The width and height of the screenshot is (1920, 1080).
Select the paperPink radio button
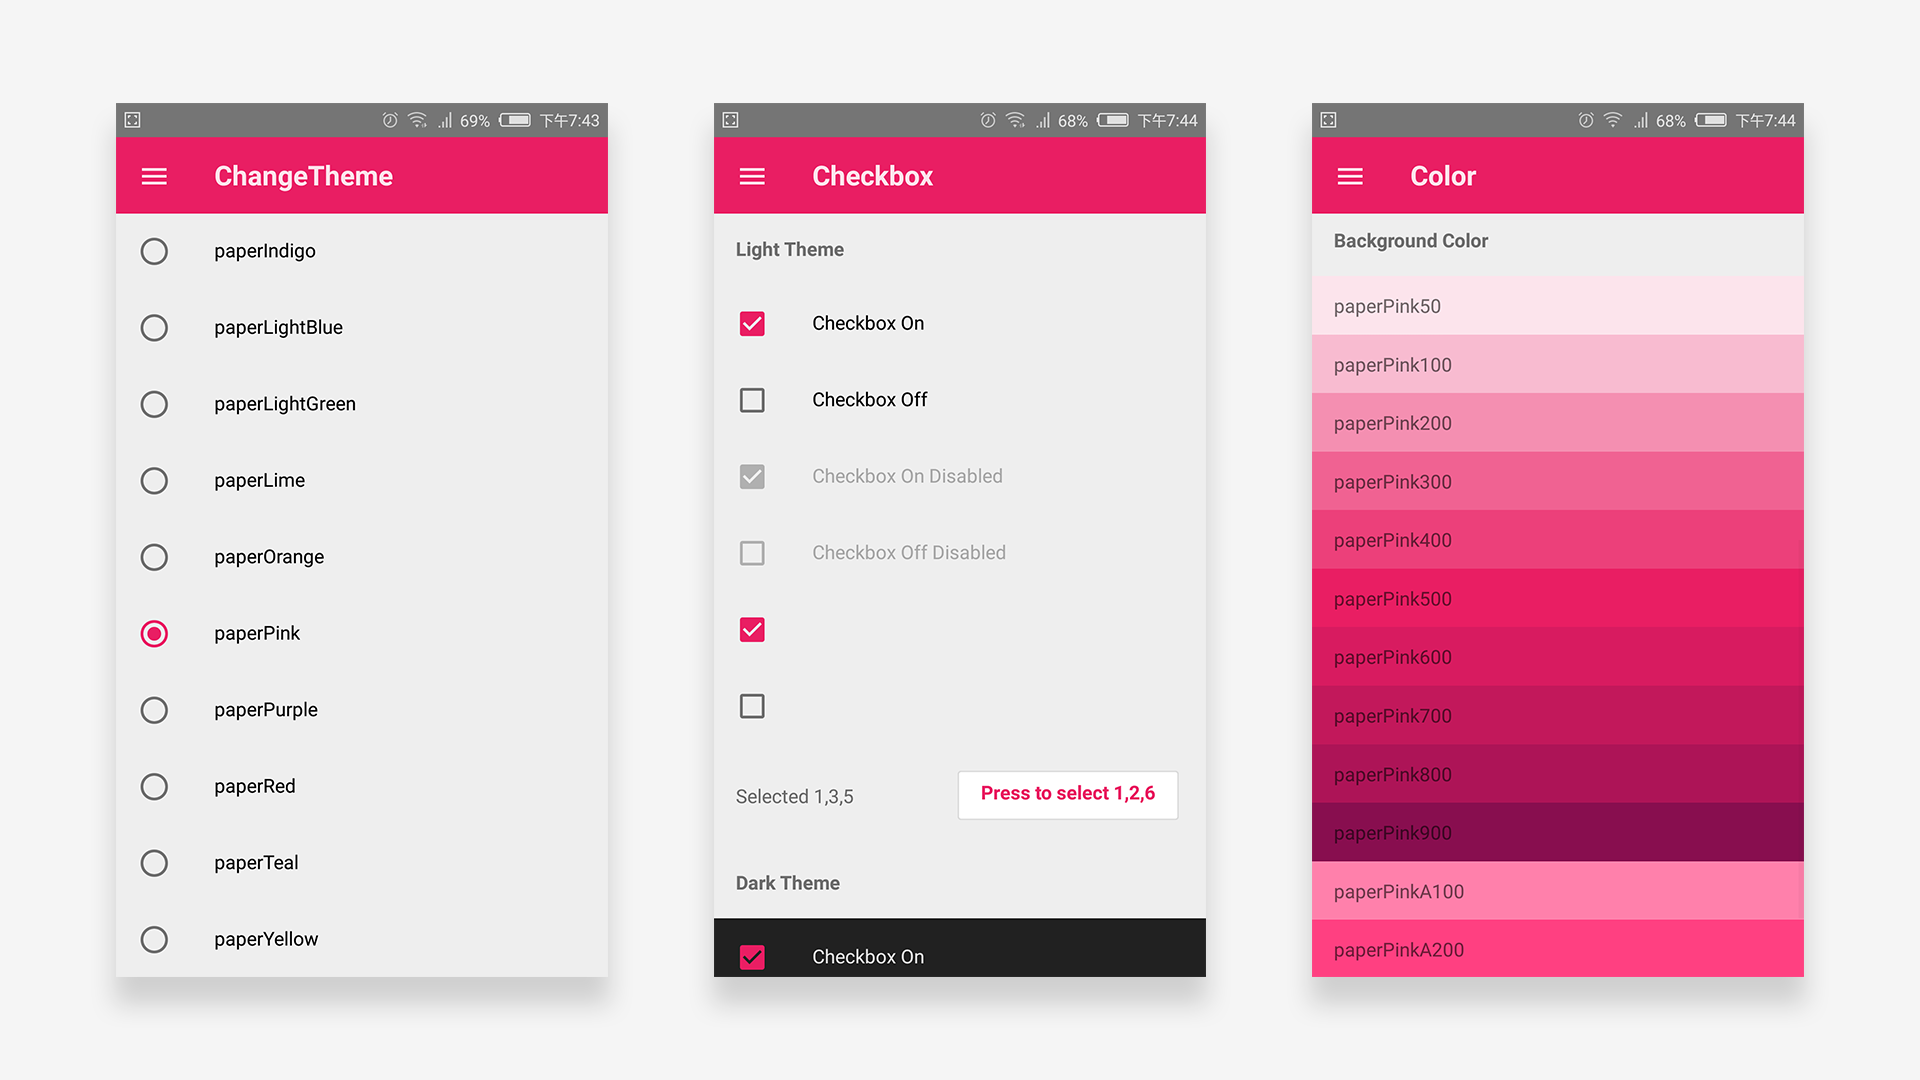(x=156, y=632)
